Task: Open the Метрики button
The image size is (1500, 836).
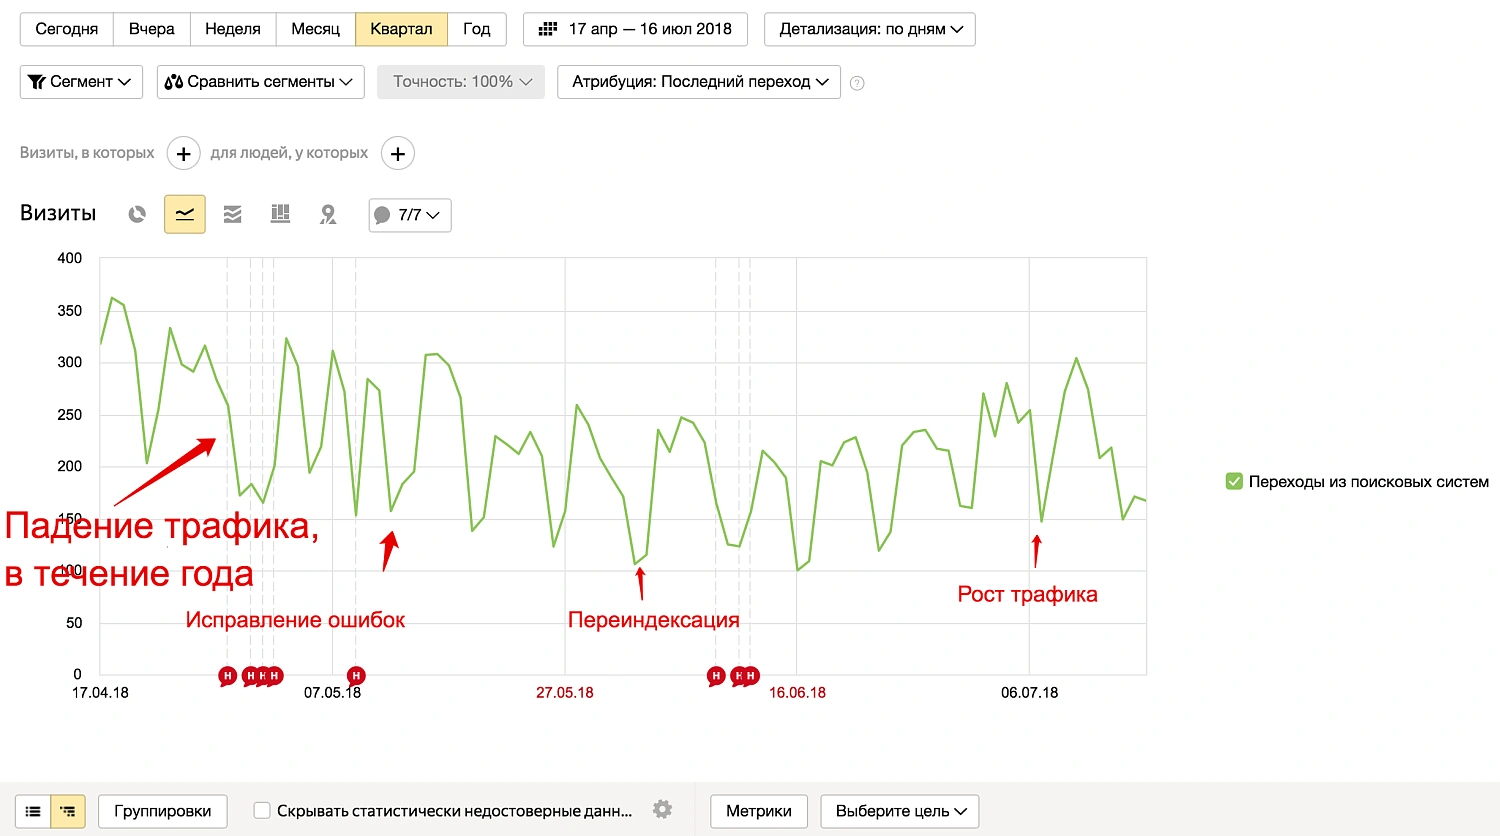Action: pos(758,811)
